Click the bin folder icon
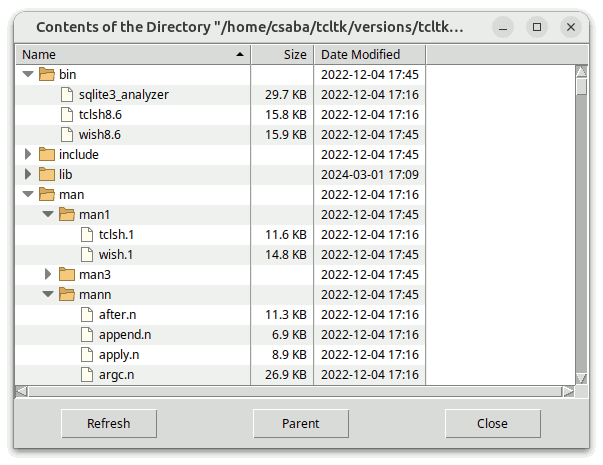The image size is (603, 465). click(47, 74)
